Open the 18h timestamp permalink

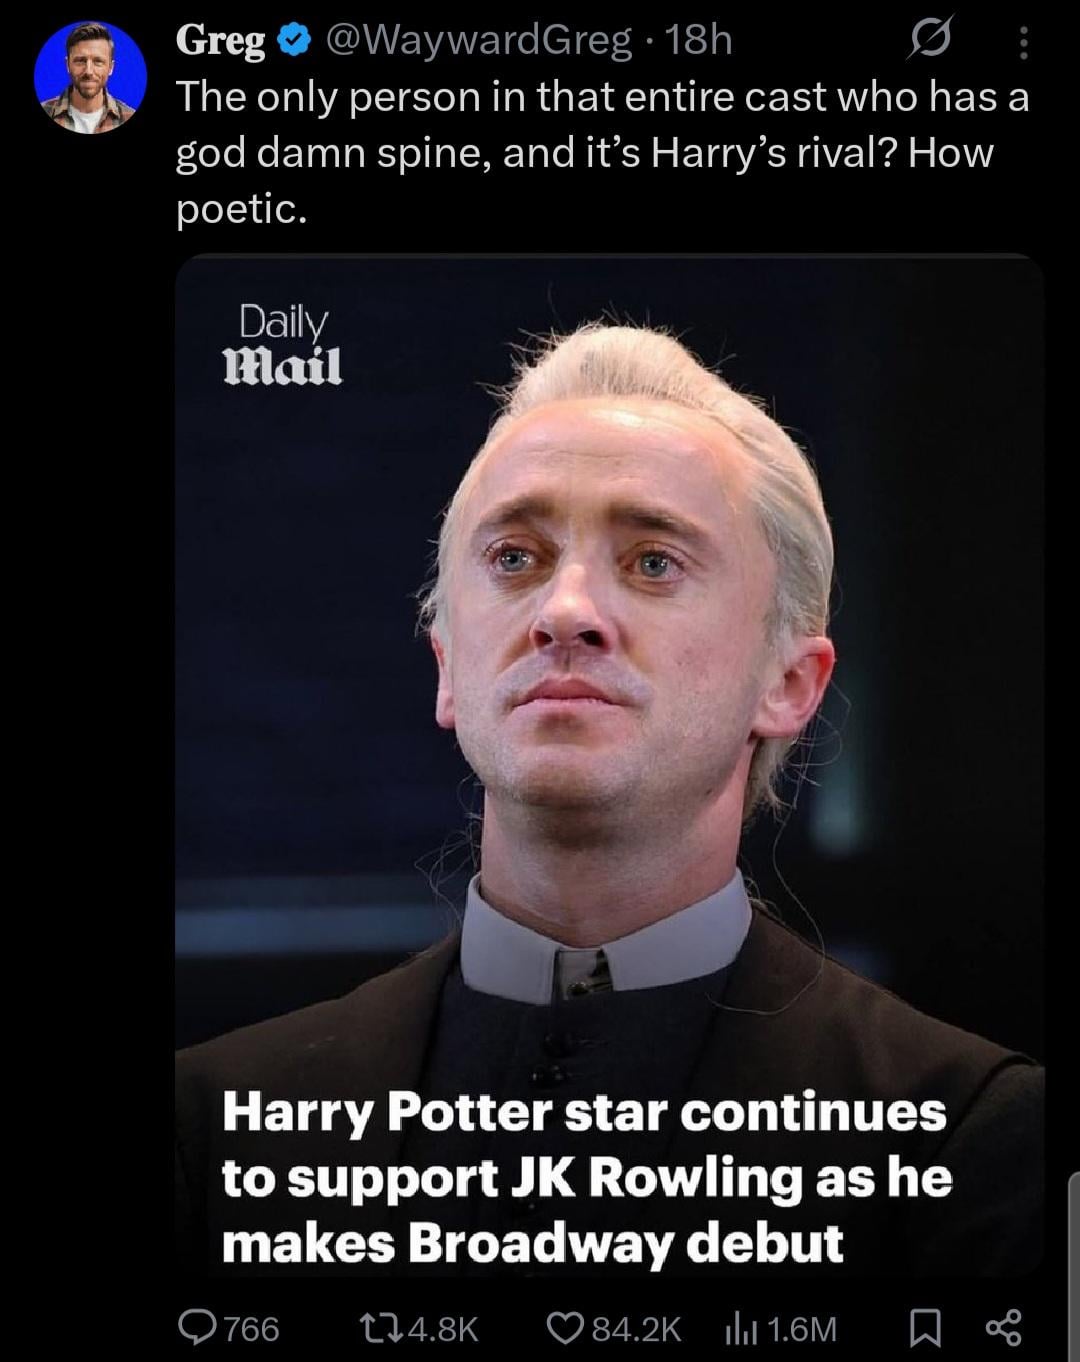pos(699,40)
